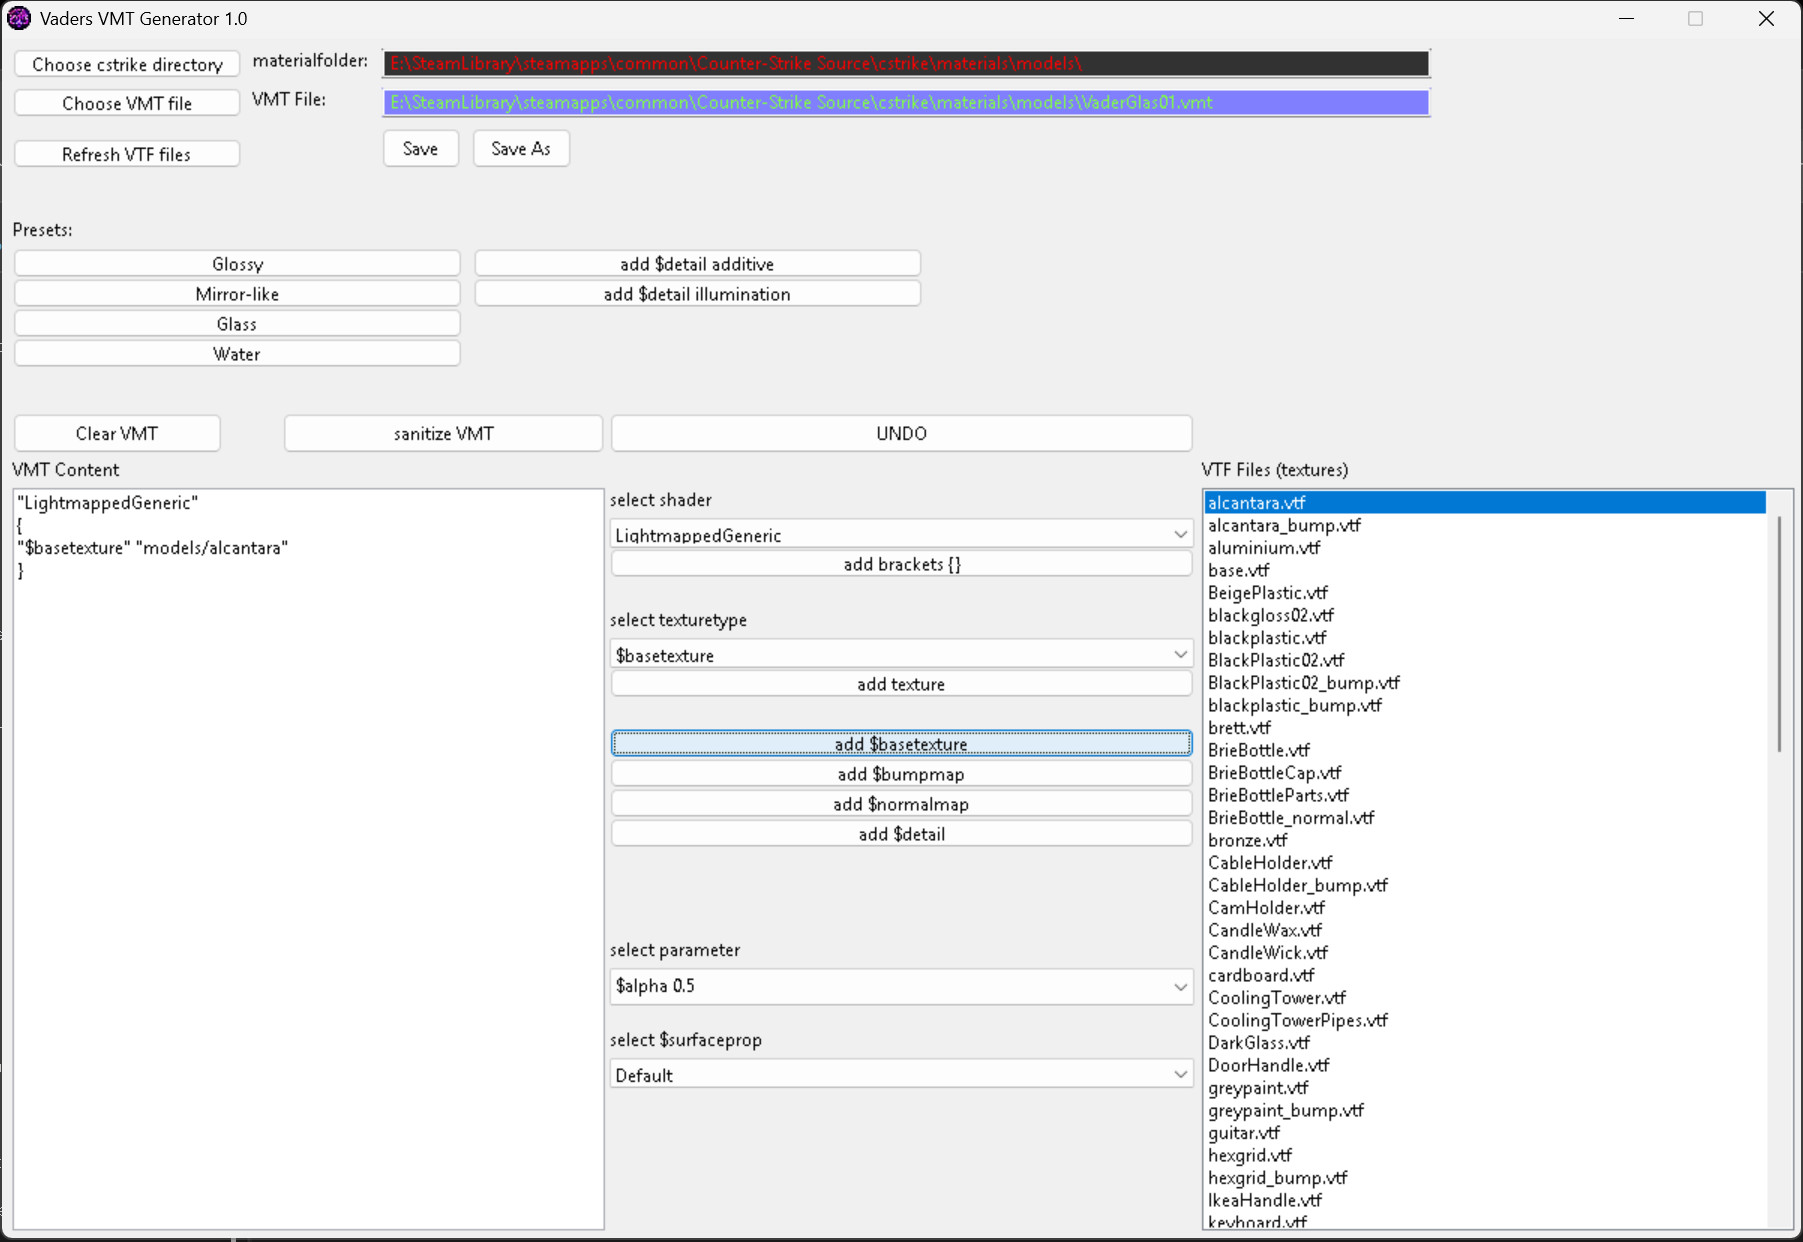Open the select parameter dropdown
This screenshot has width=1803, height=1242.
[901, 986]
